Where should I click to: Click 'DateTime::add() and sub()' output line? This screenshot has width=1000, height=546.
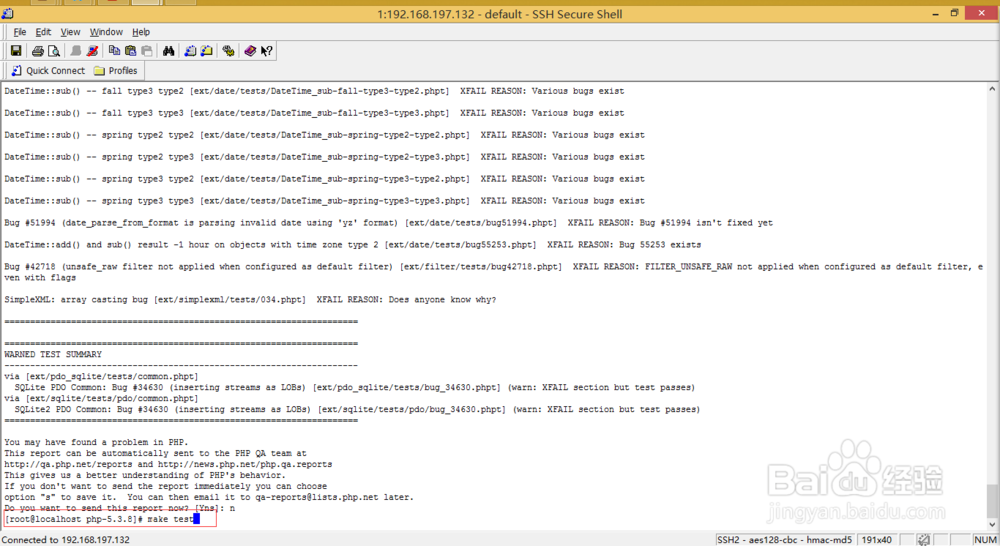point(353,244)
